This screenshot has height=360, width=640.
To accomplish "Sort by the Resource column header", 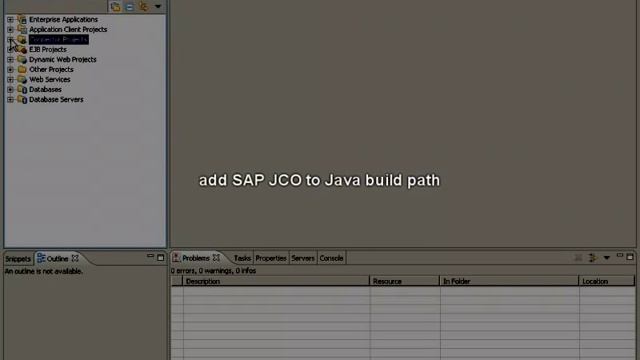I will [x=404, y=281].
